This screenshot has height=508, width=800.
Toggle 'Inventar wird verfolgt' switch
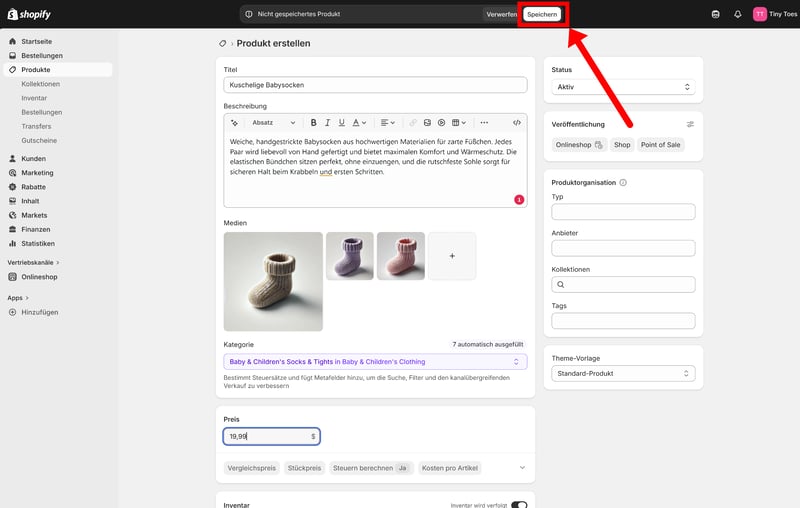[x=519, y=505]
